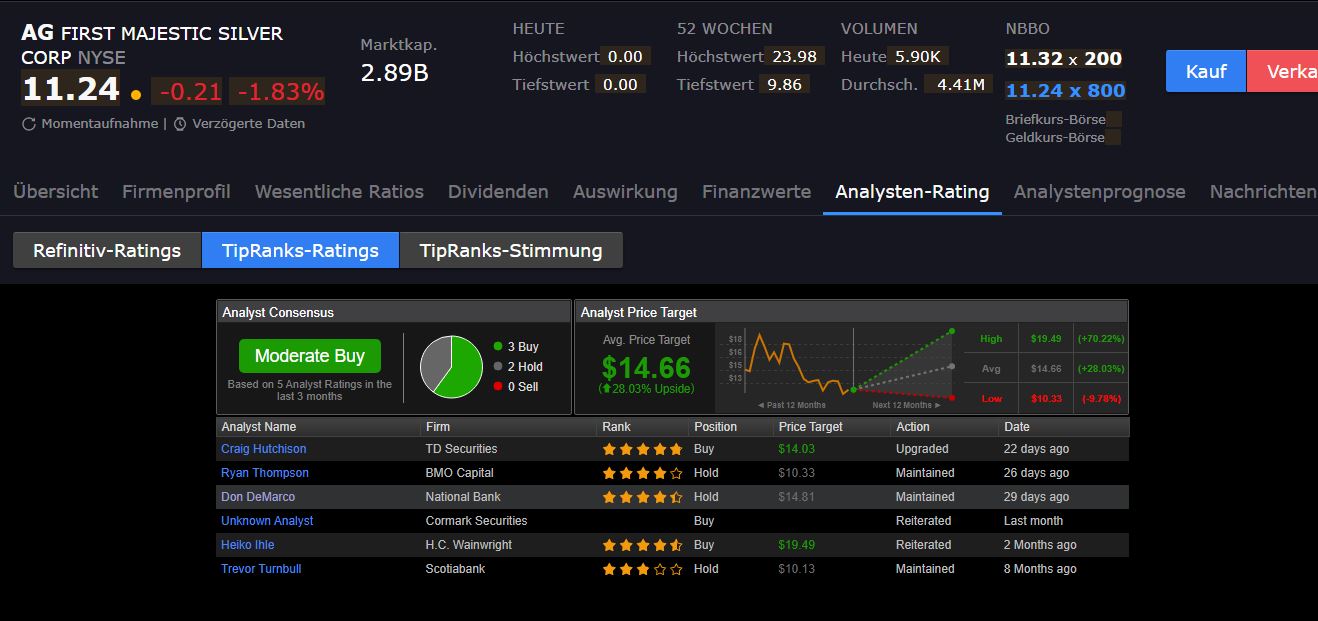Click the Low $10.33 target value
1318x621 pixels.
click(1045, 398)
